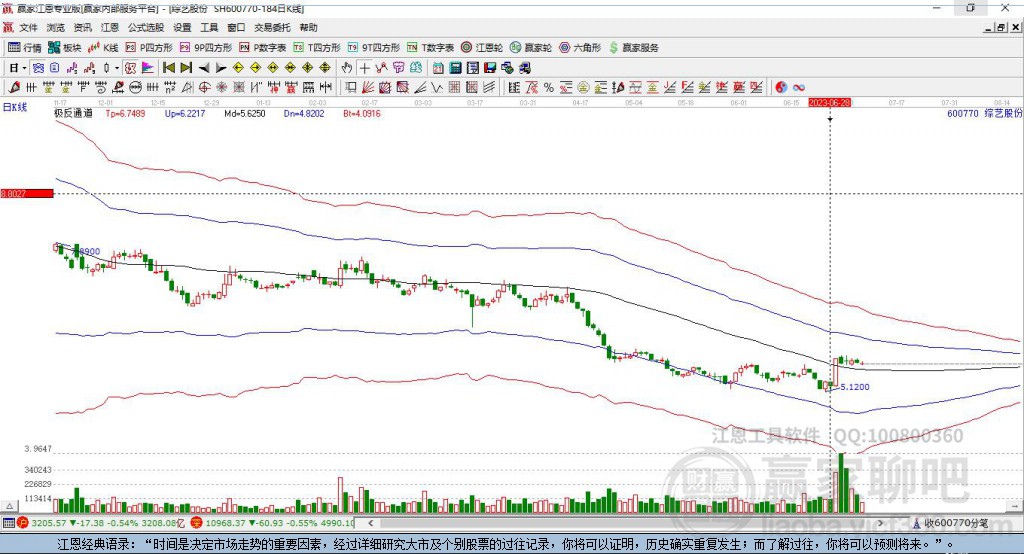Click horizontal scrollbar left arrow
The image size is (1024, 554).
point(371,523)
